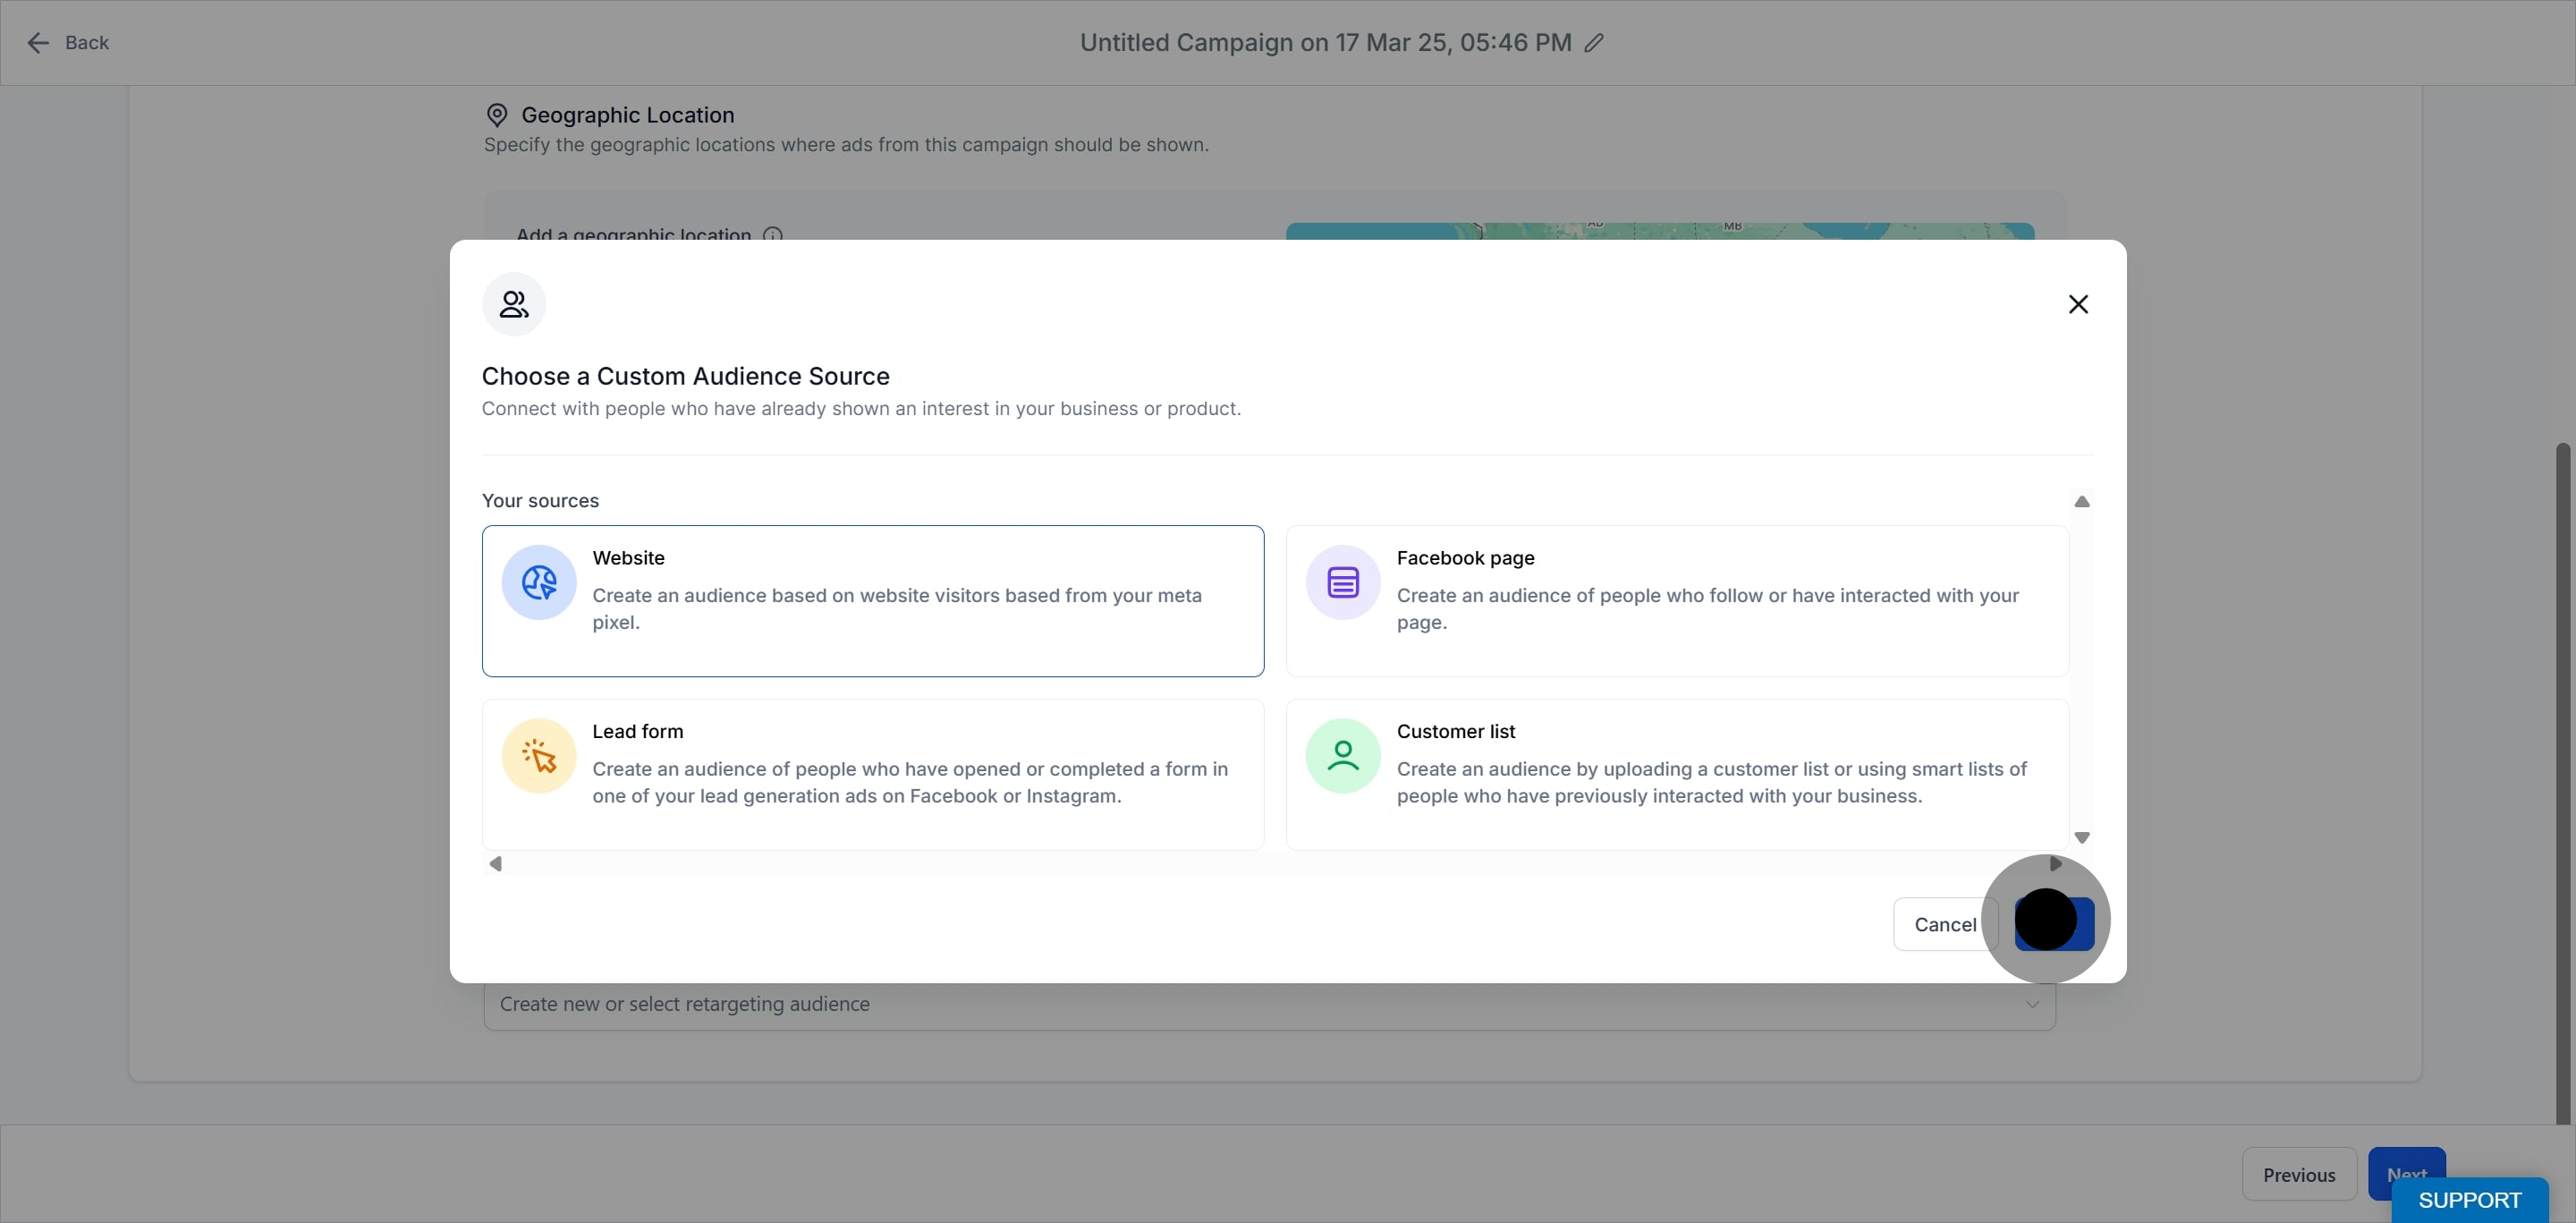Click the scroll up arrow in sources list
Screen dimensions: 2576x1223
point(2082,502)
